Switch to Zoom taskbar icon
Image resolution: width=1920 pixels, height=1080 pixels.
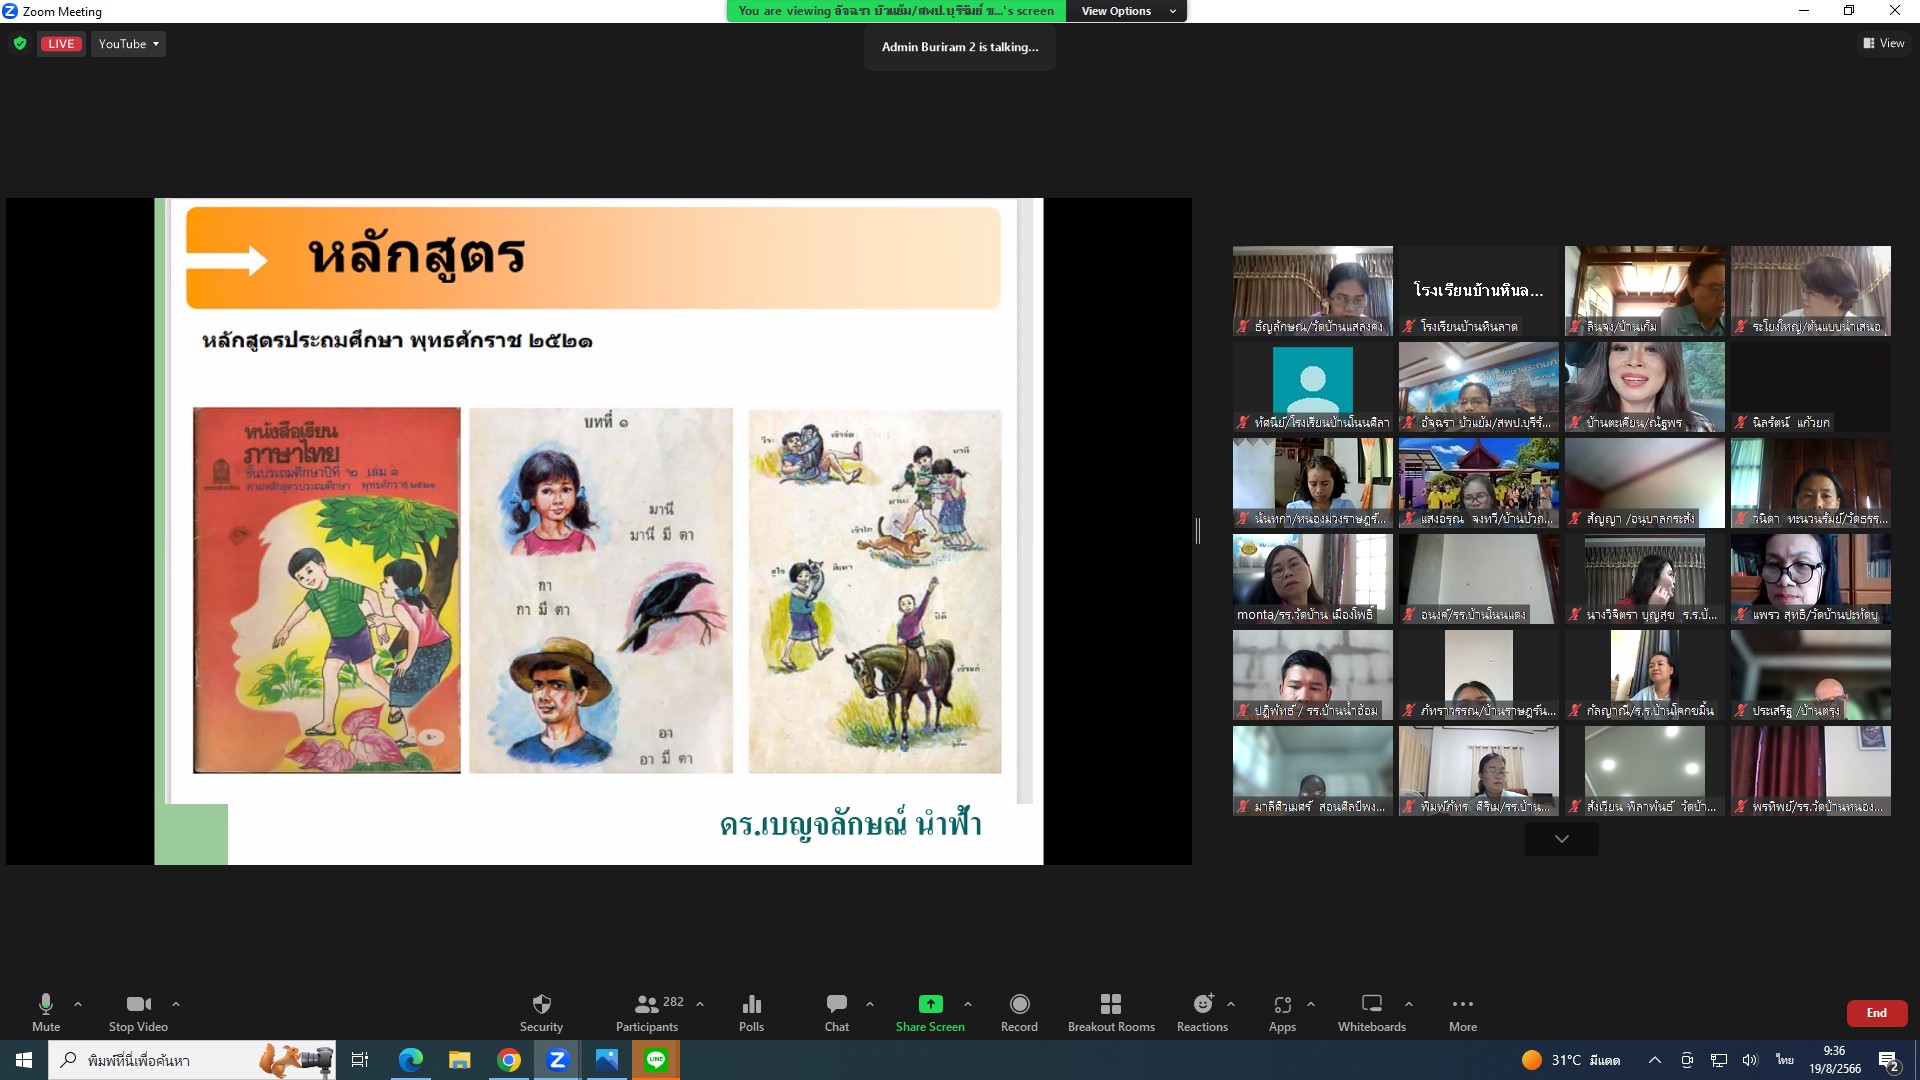tap(558, 1060)
